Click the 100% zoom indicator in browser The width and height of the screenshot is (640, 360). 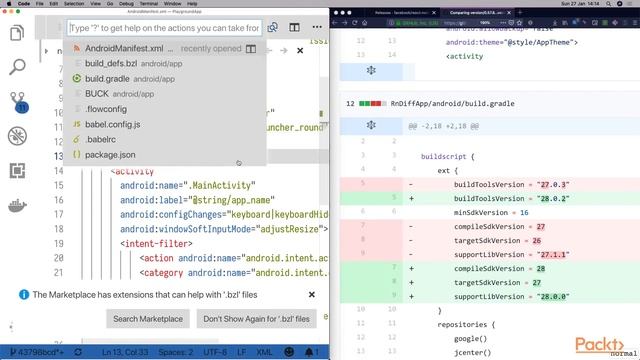[x=484, y=23]
